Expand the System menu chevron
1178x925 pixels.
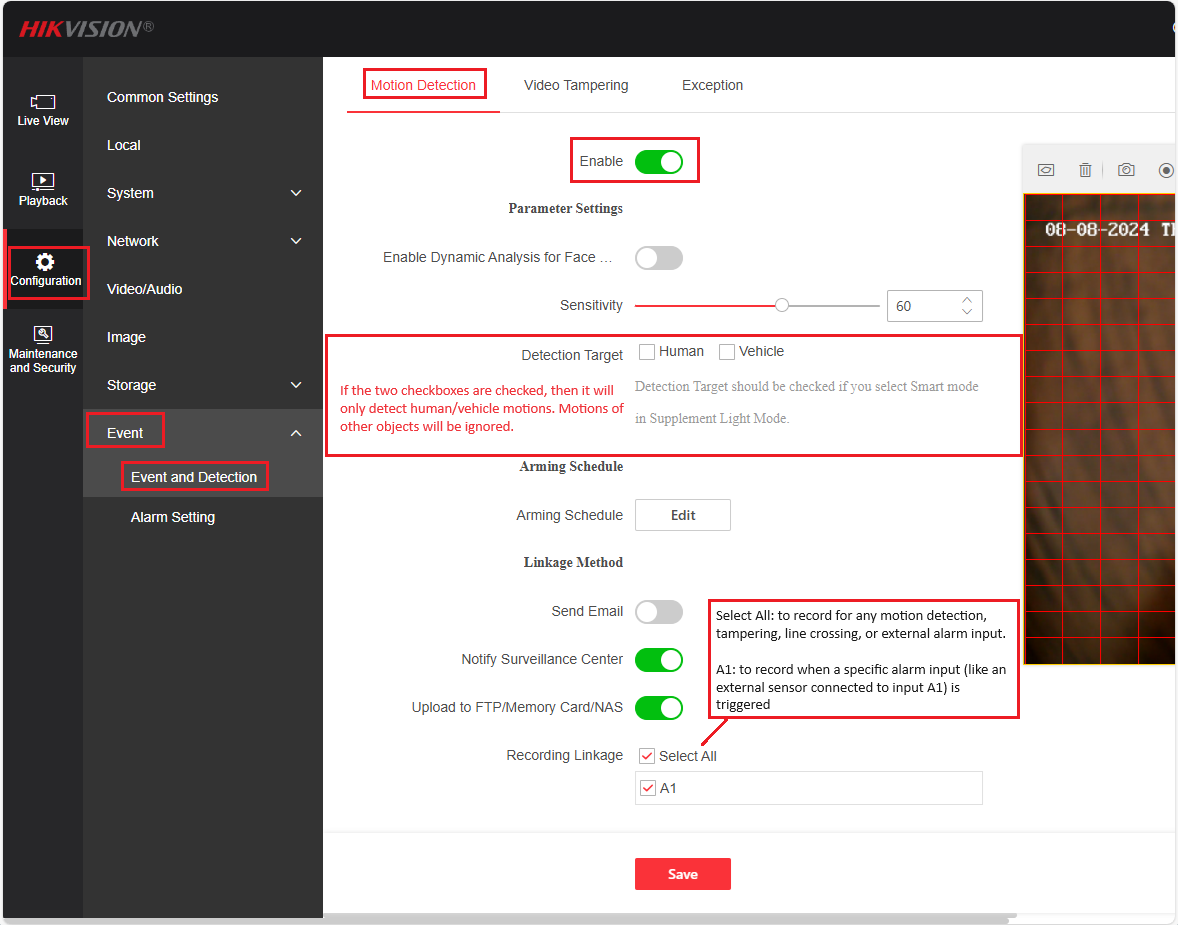[296, 193]
